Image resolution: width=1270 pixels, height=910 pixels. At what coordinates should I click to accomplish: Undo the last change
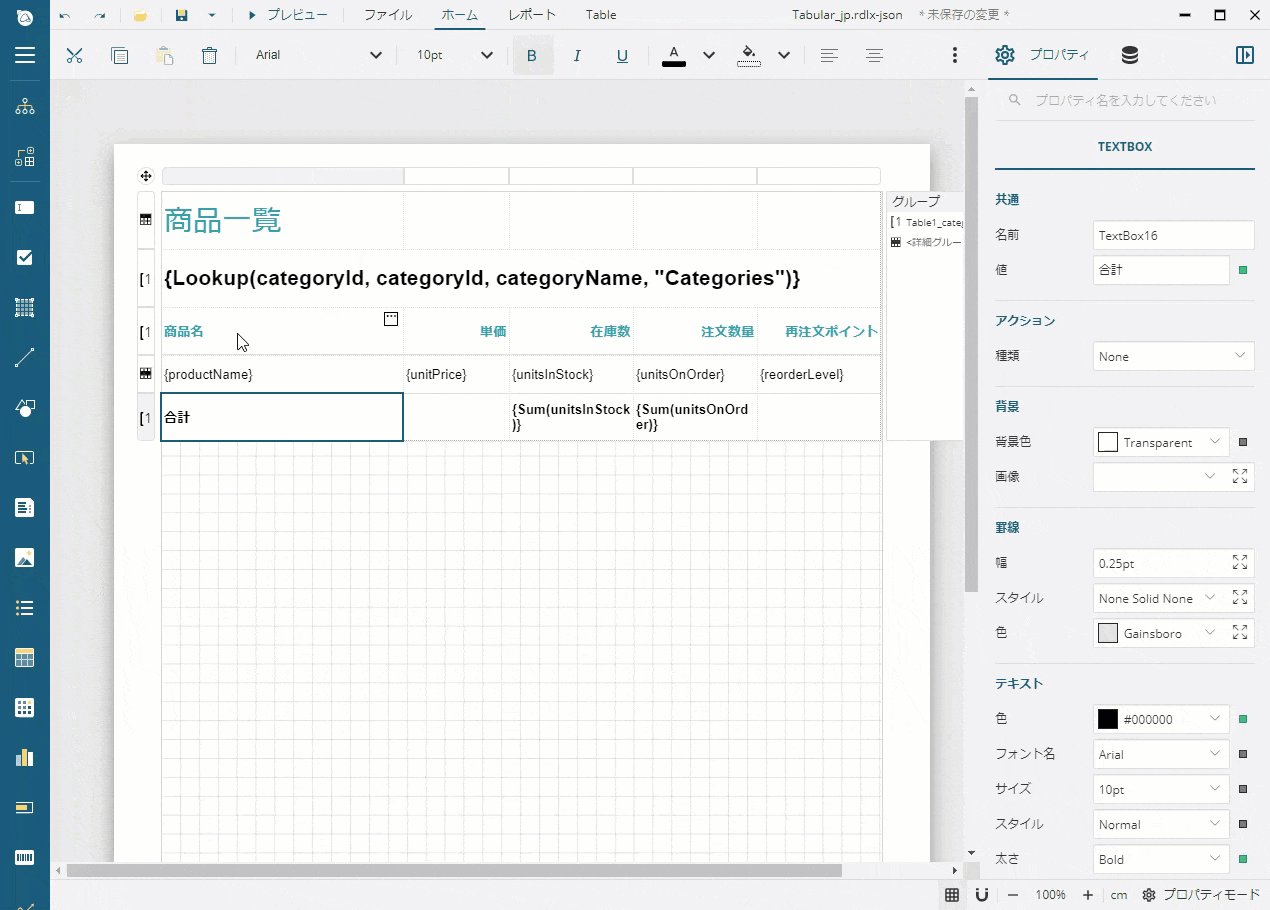(66, 15)
